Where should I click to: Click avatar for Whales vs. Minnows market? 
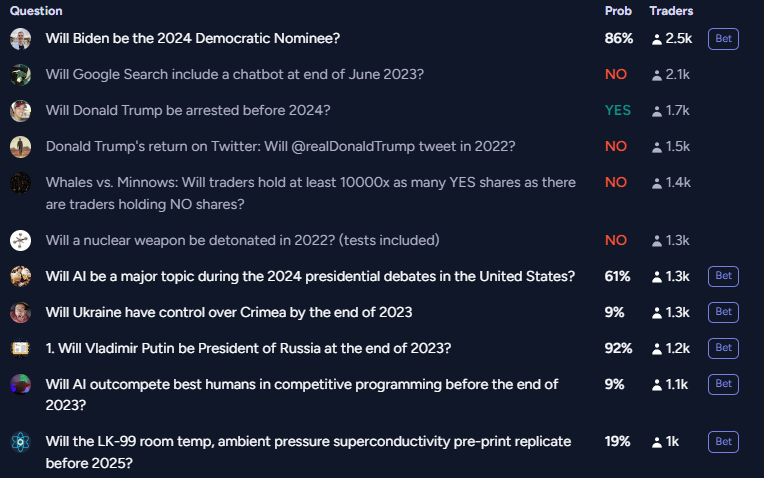click(20, 183)
